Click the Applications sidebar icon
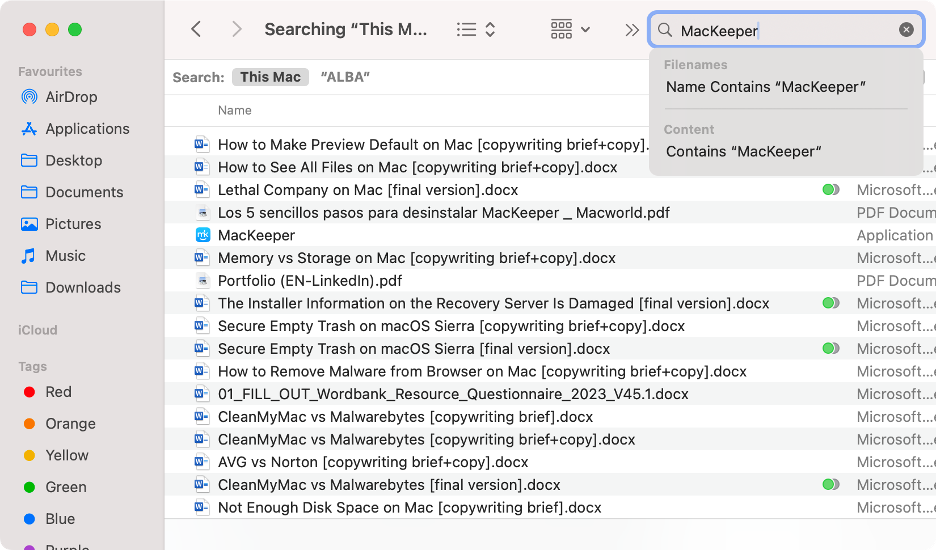The width and height of the screenshot is (936, 550). [x=29, y=128]
